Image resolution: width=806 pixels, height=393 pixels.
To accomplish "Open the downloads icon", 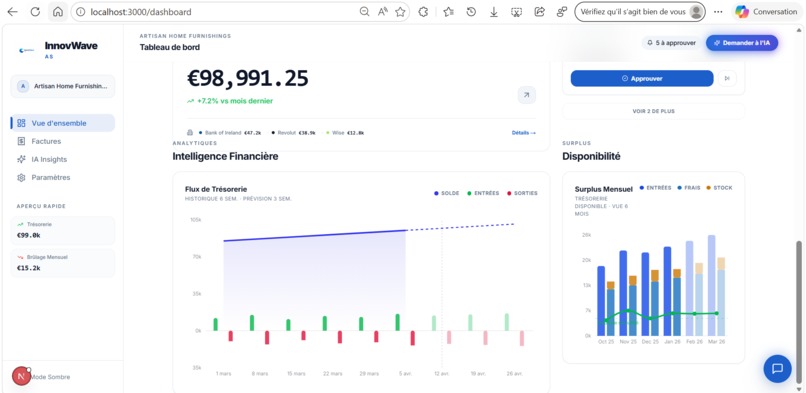I will pyautogui.click(x=493, y=12).
